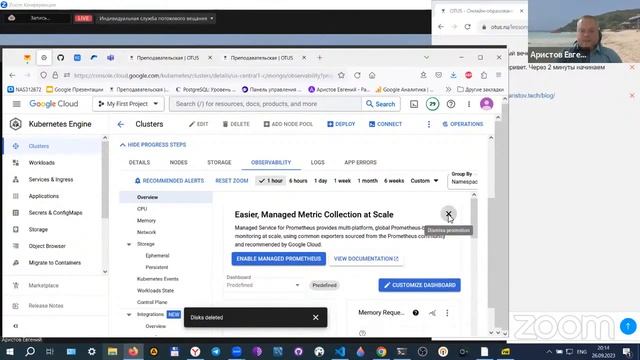Open Firefox application menu
Image resolution: width=640 pixels, height=360 pixels.
click(498, 75)
